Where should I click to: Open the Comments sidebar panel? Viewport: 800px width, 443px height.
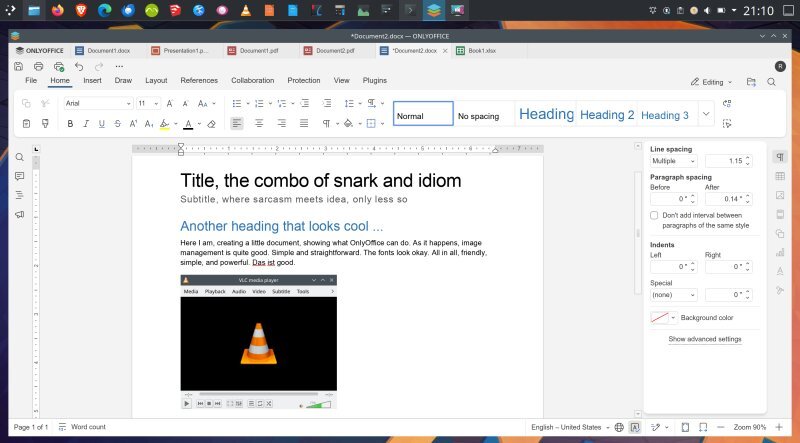tap(19, 176)
